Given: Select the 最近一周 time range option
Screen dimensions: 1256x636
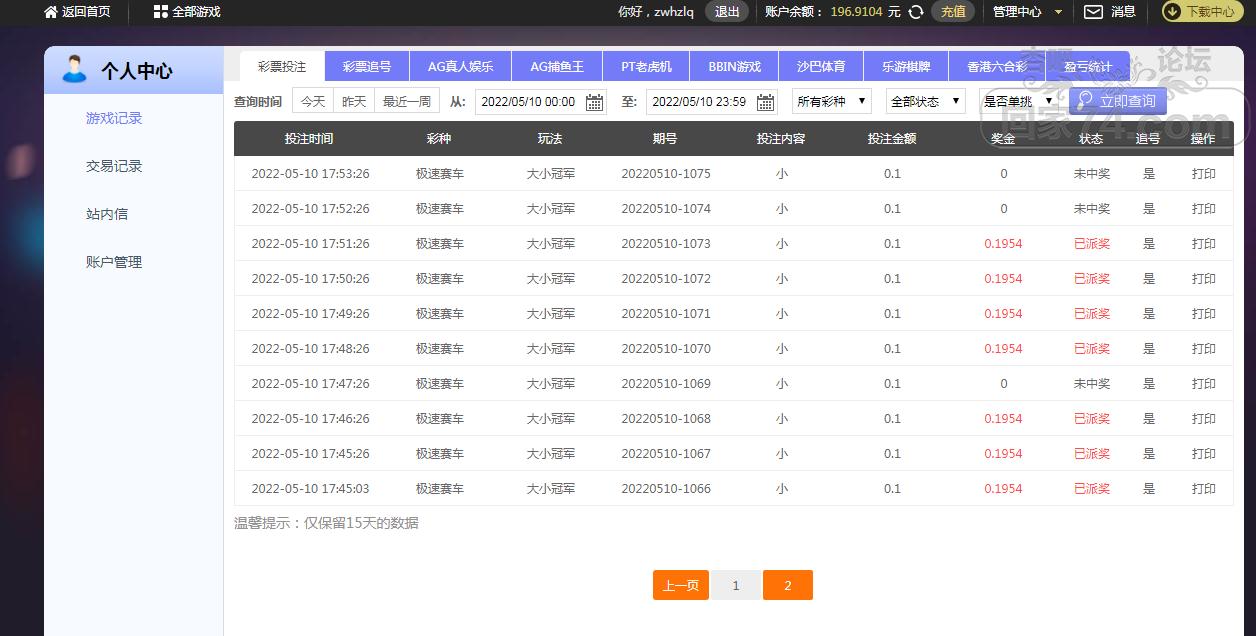Looking at the screenshot, I should [x=406, y=101].
